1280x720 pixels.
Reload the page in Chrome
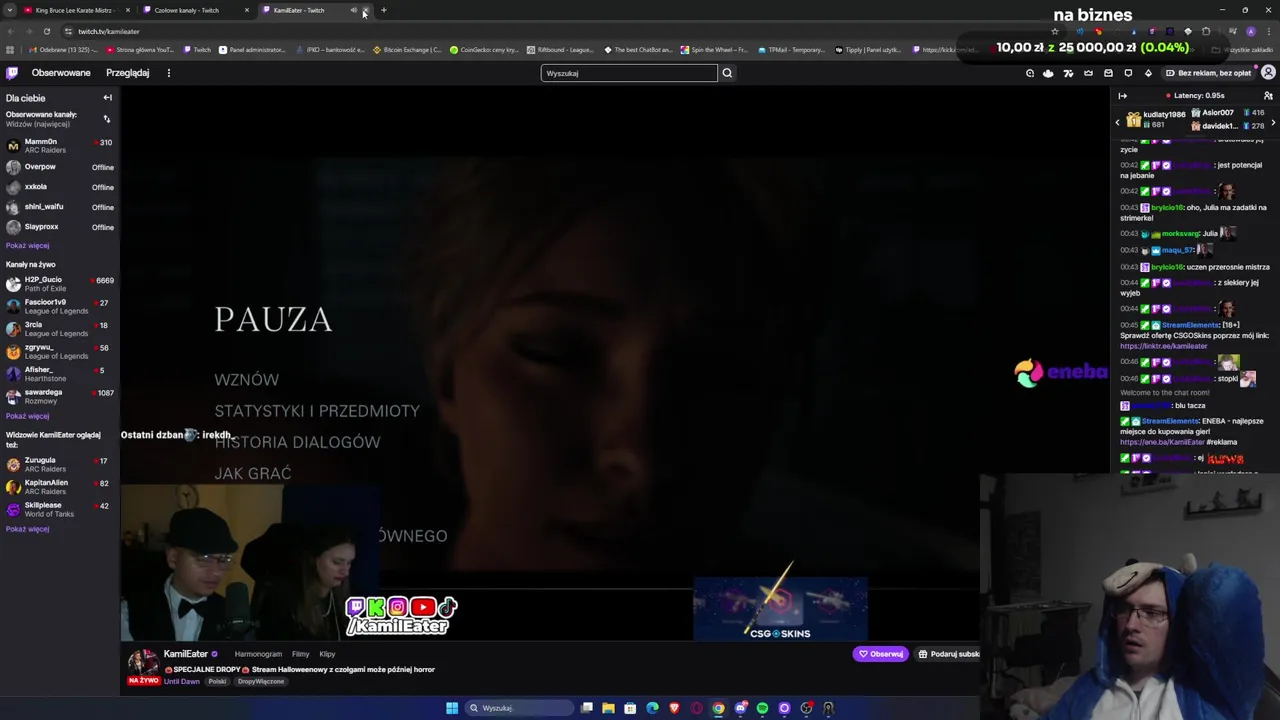coord(46,31)
